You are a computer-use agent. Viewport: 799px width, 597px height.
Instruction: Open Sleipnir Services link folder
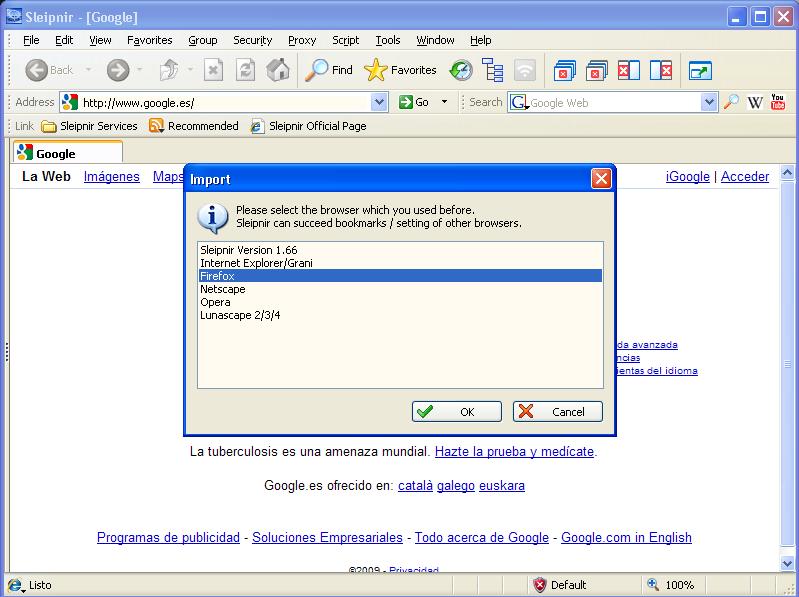(89, 126)
